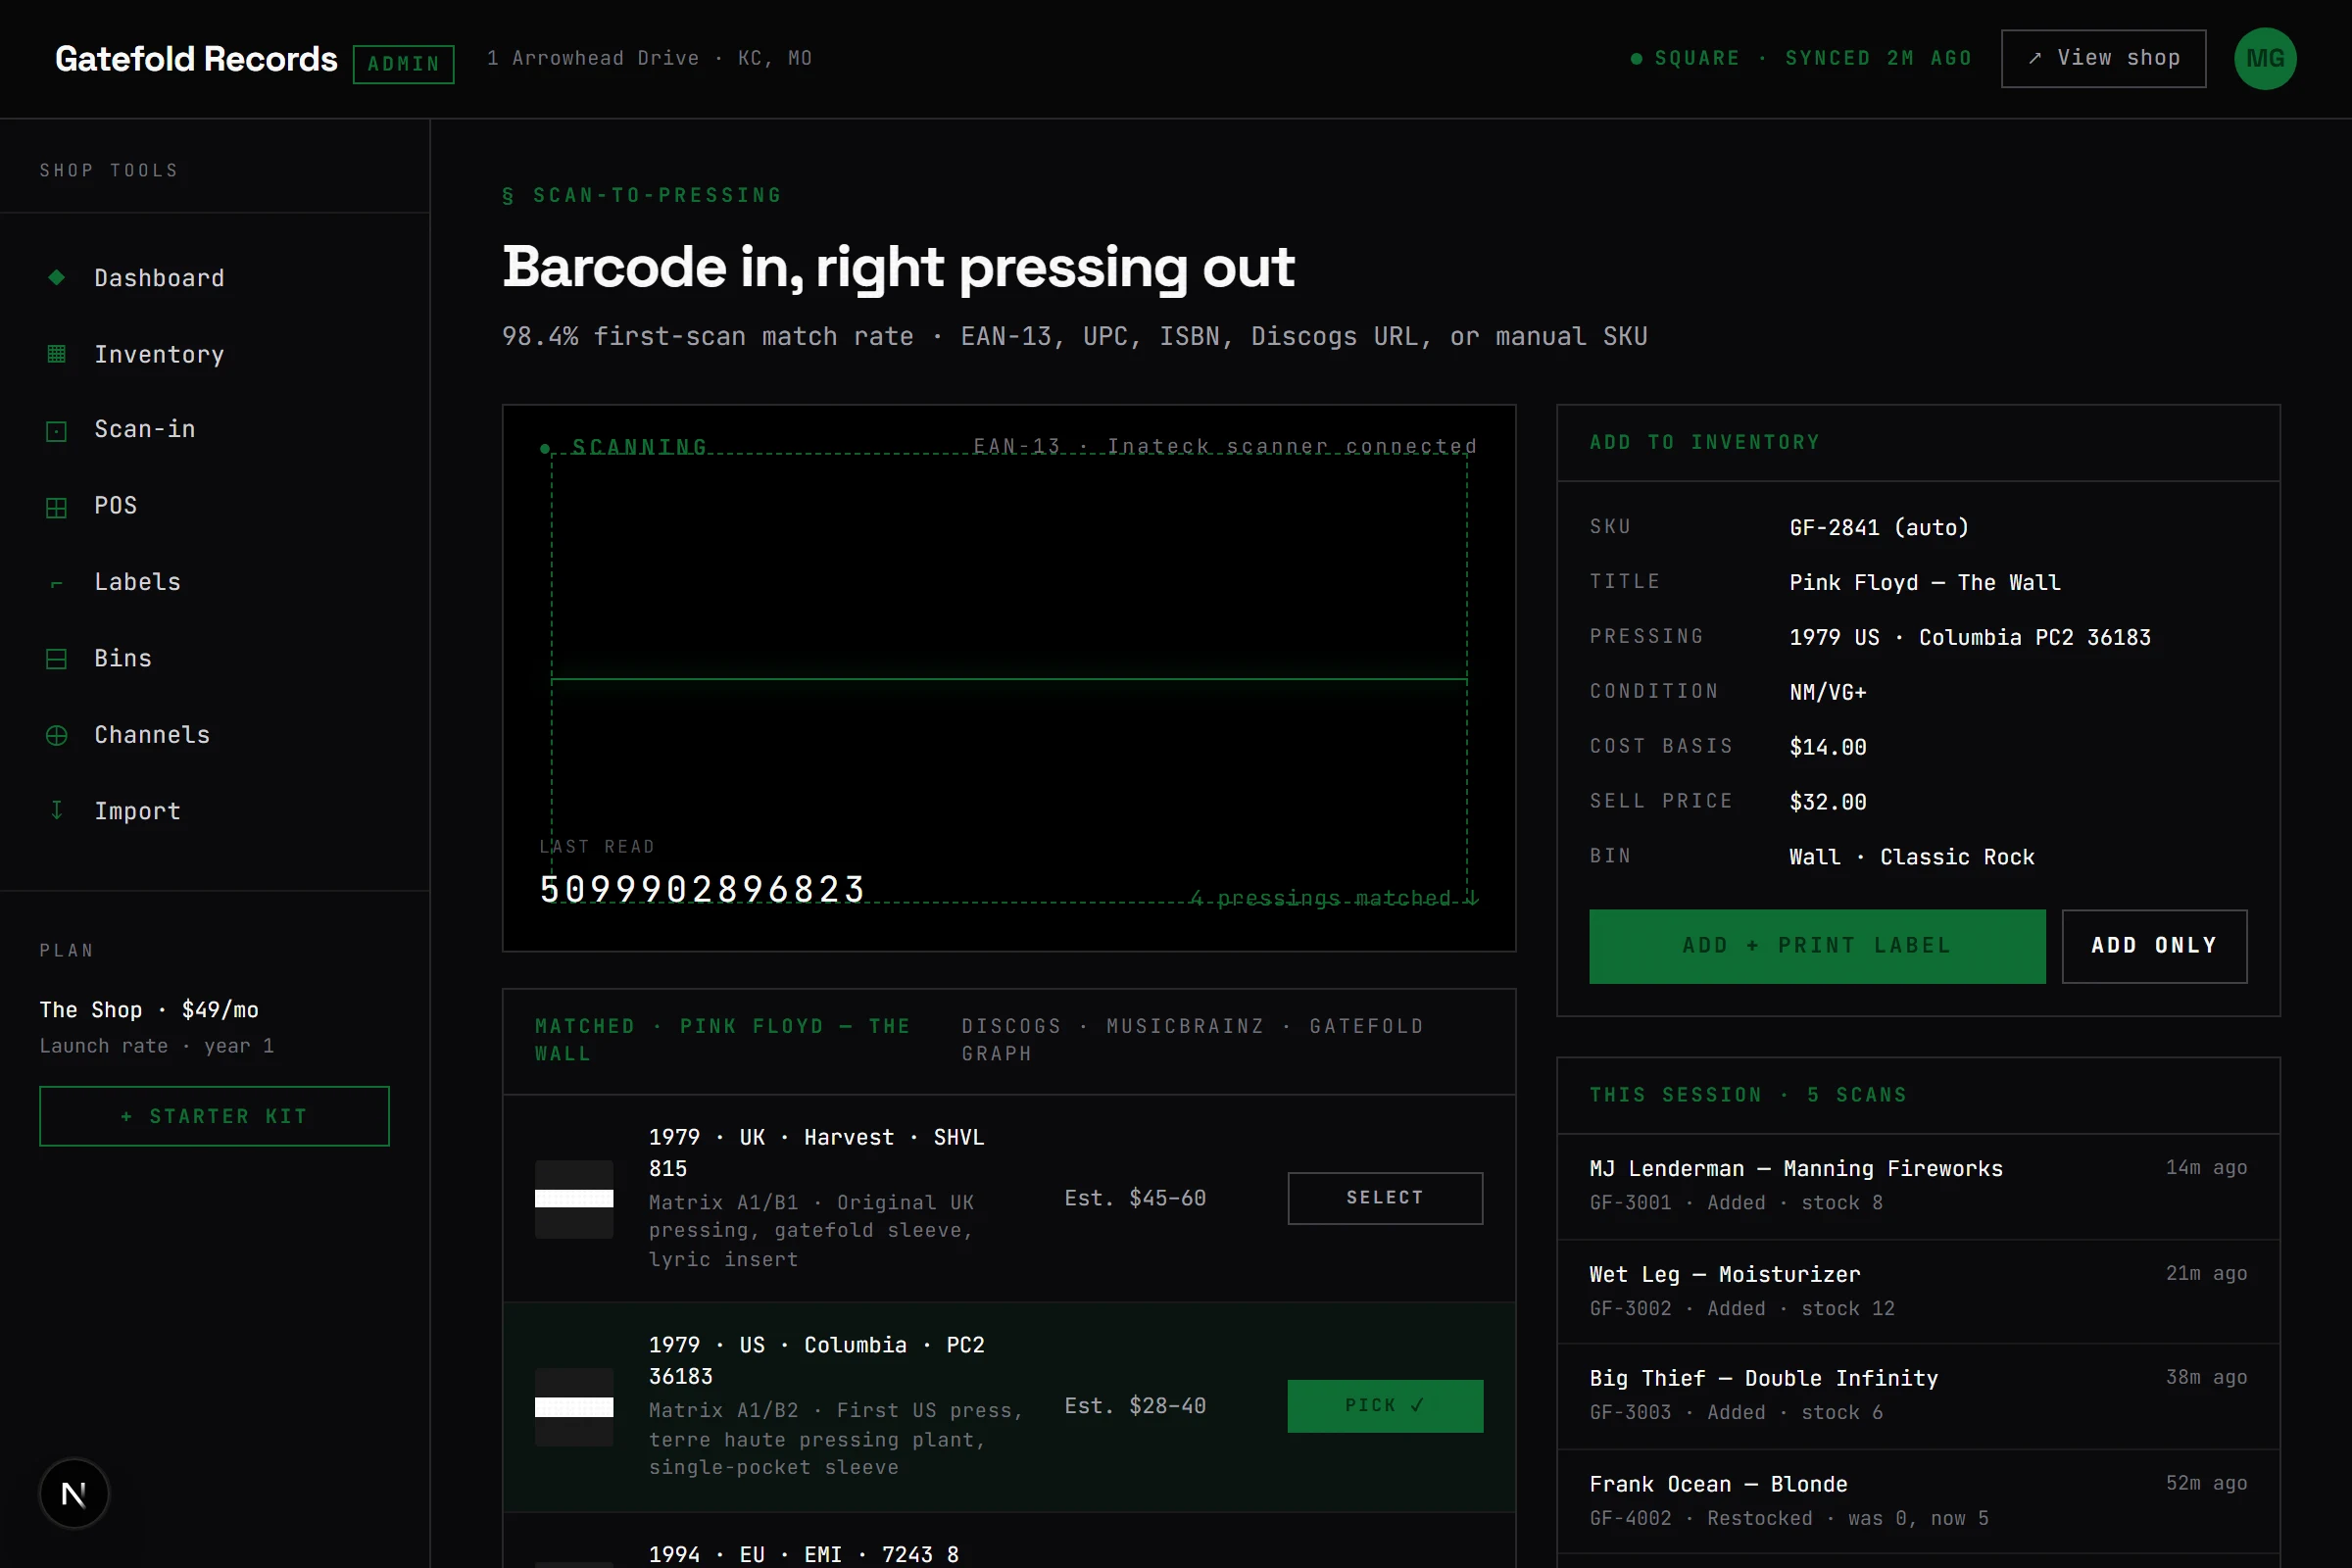Click the Pick button for Columbia pressing

[1385, 1406]
